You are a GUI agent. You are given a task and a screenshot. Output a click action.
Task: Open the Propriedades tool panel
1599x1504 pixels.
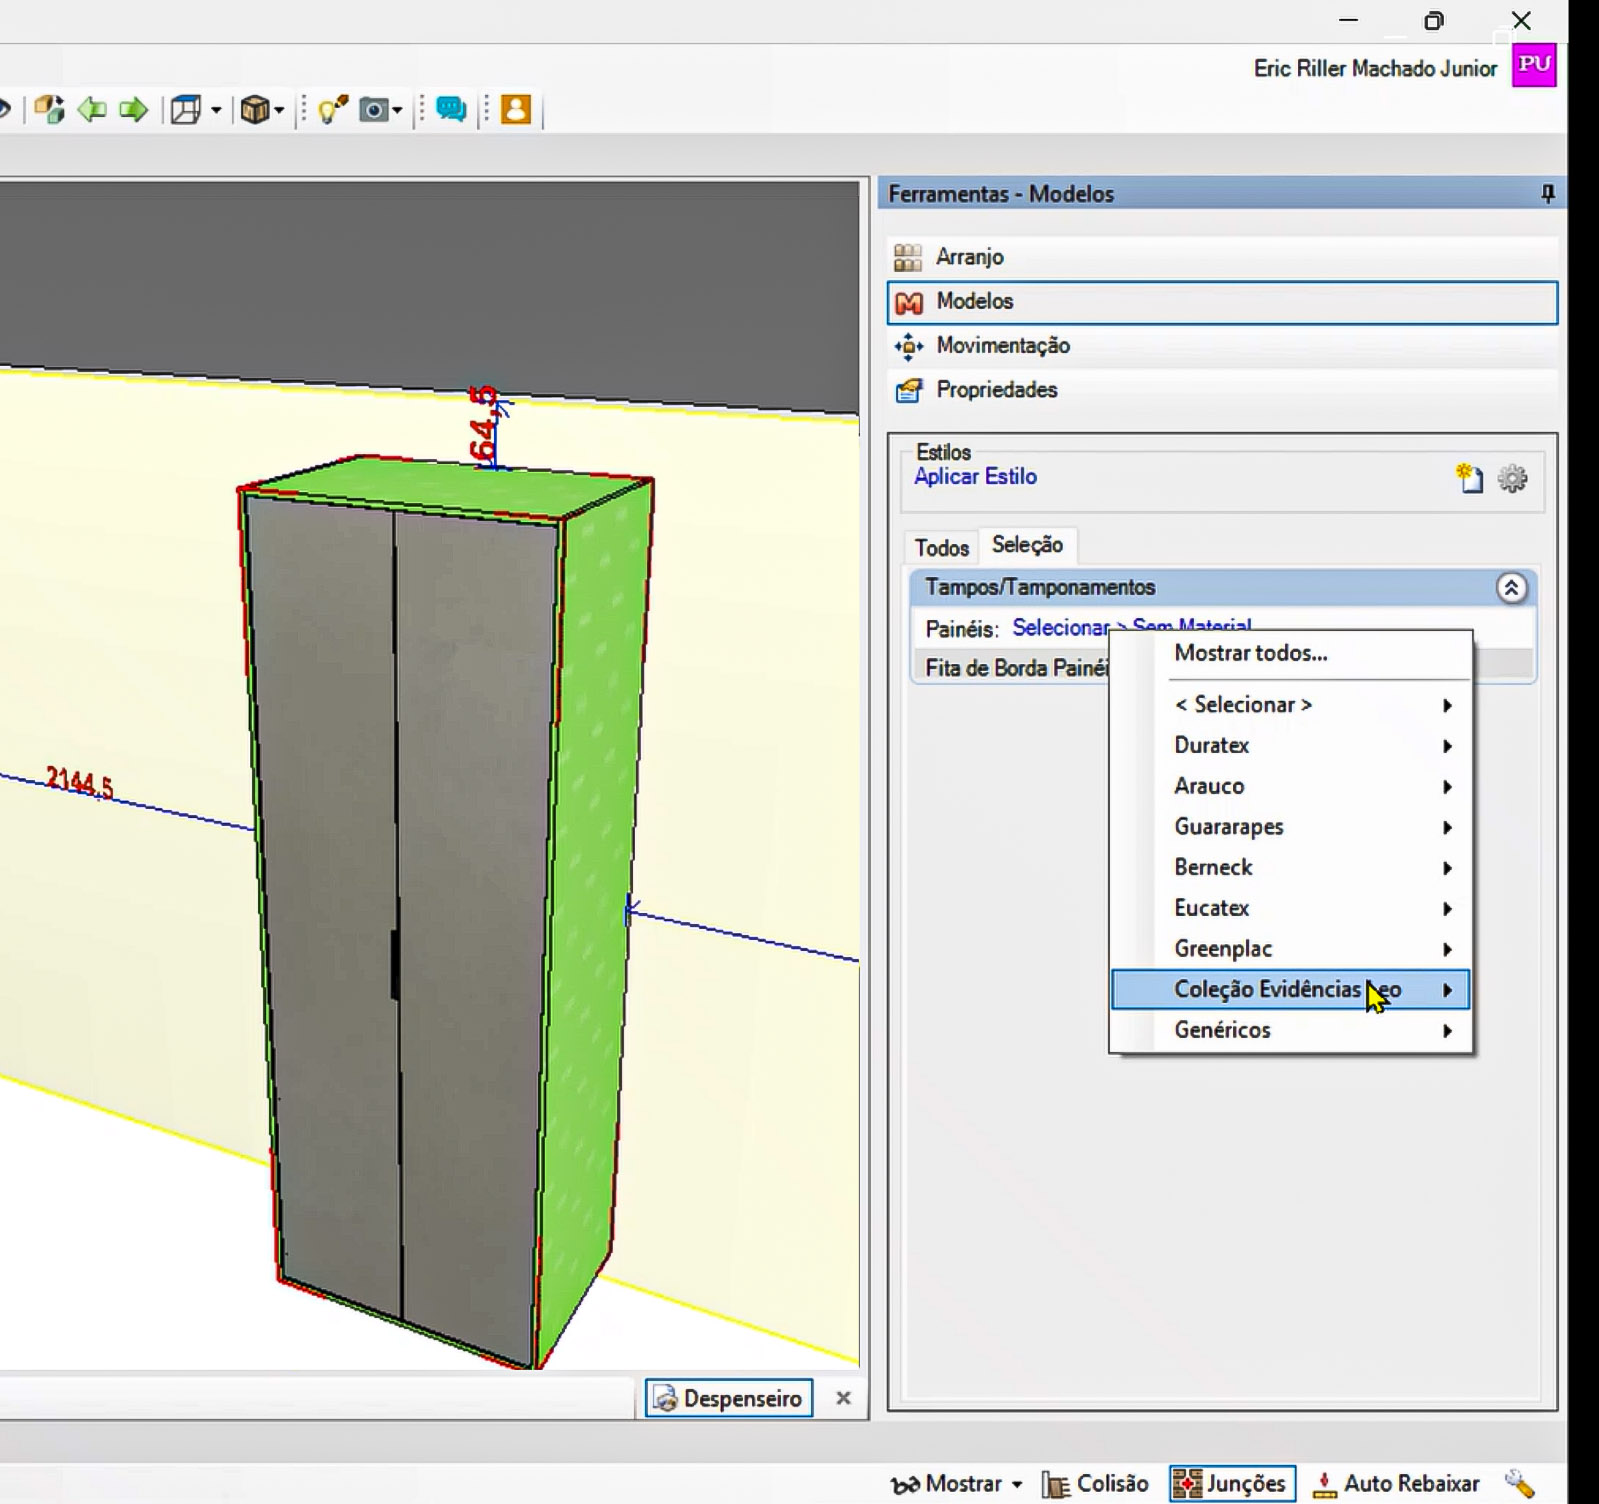click(x=996, y=390)
